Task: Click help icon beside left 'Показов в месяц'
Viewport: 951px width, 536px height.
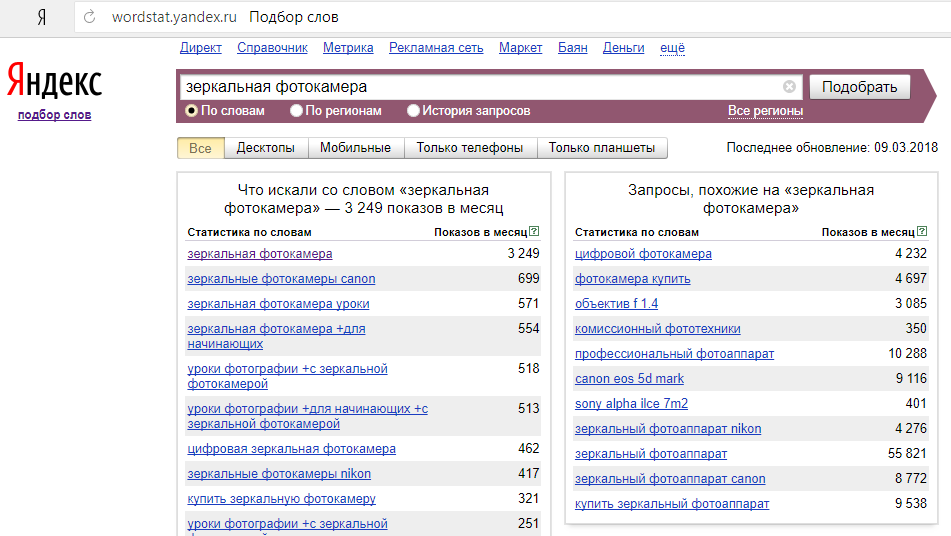Action: (x=534, y=232)
